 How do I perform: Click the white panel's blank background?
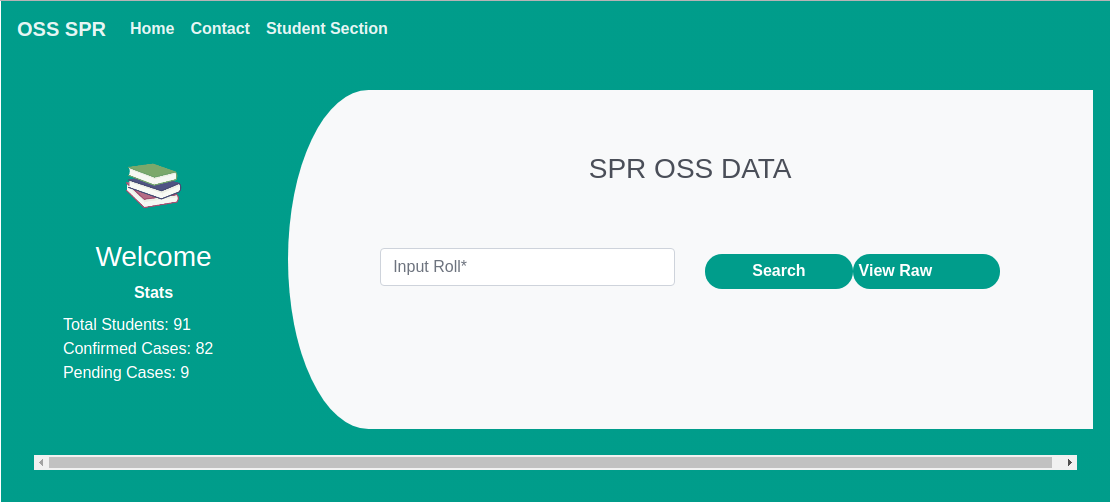click(x=690, y=370)
